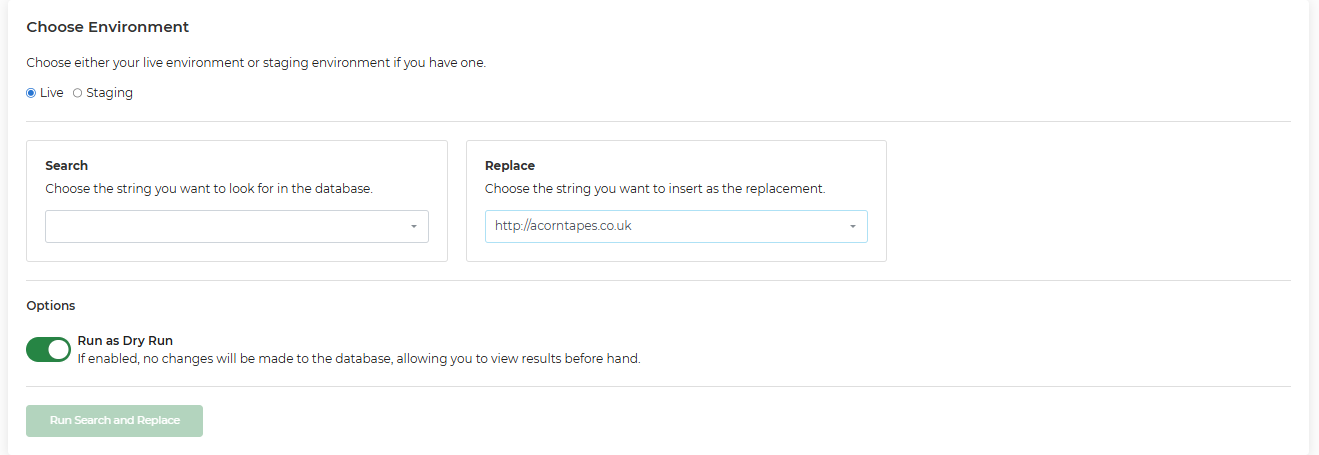This screenshot has height=455, width=1319.
Task: Click the 'Staging' label text
Action: pos(109,93)
